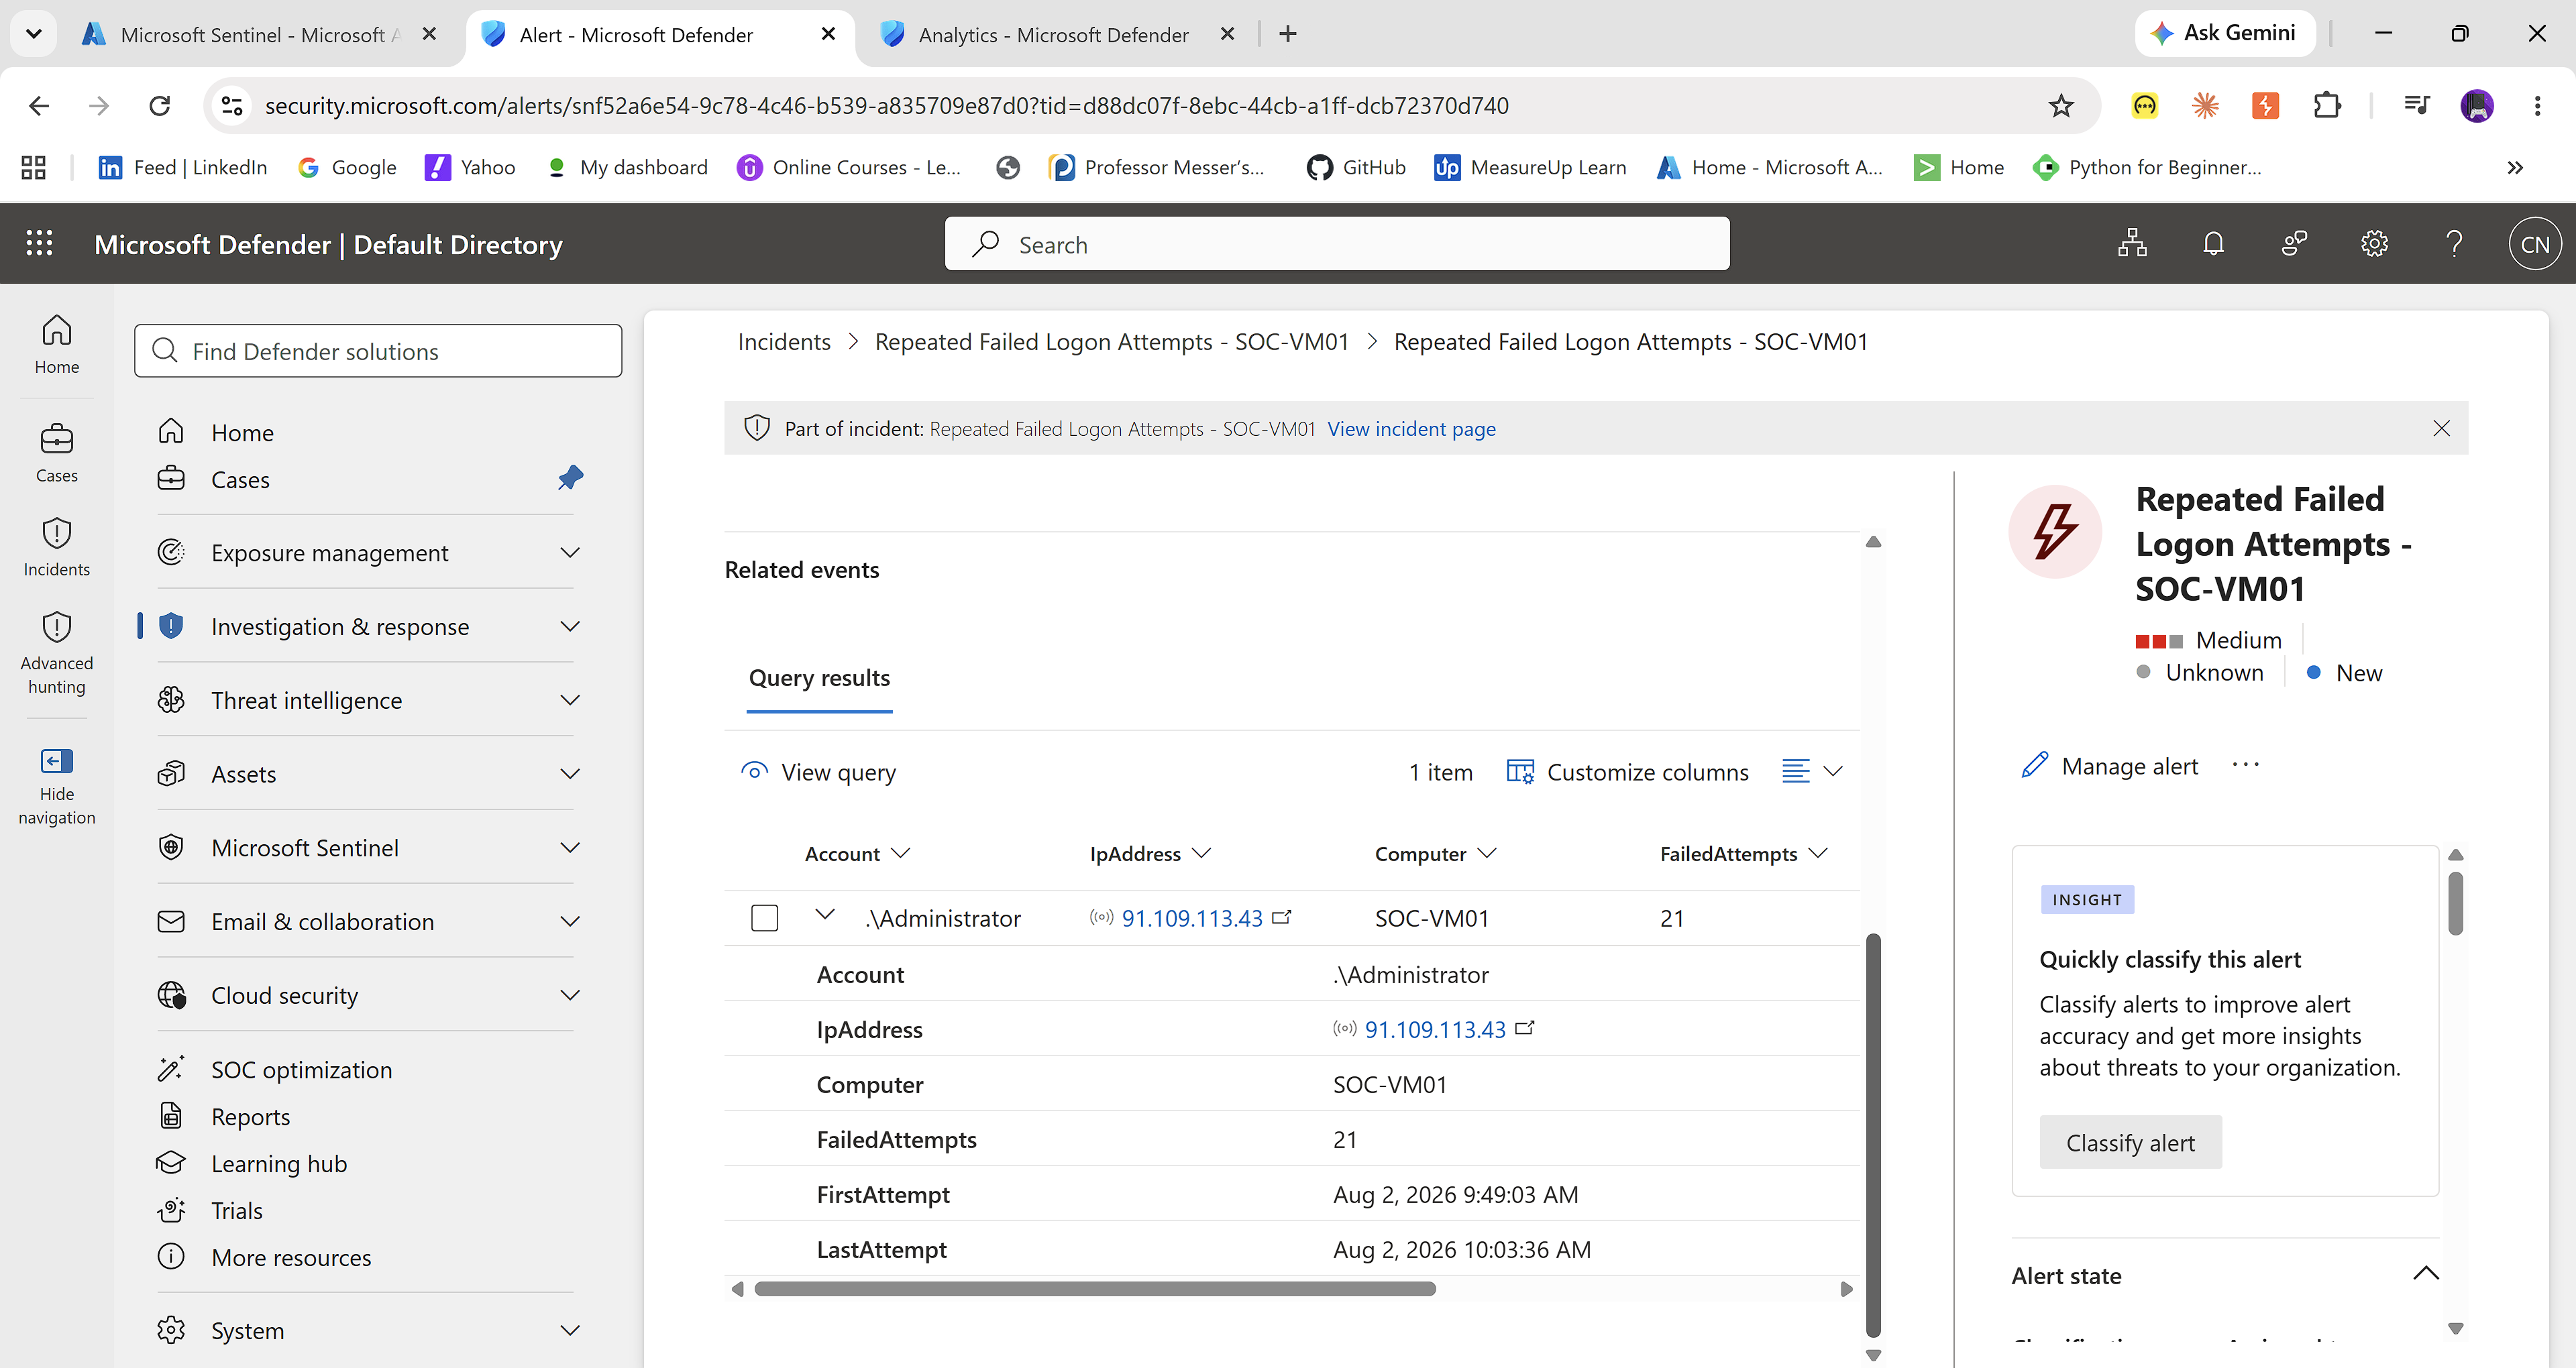2576x1368 pixels.
Task: Go back to the previous page
Action: (x=39, y=105)
